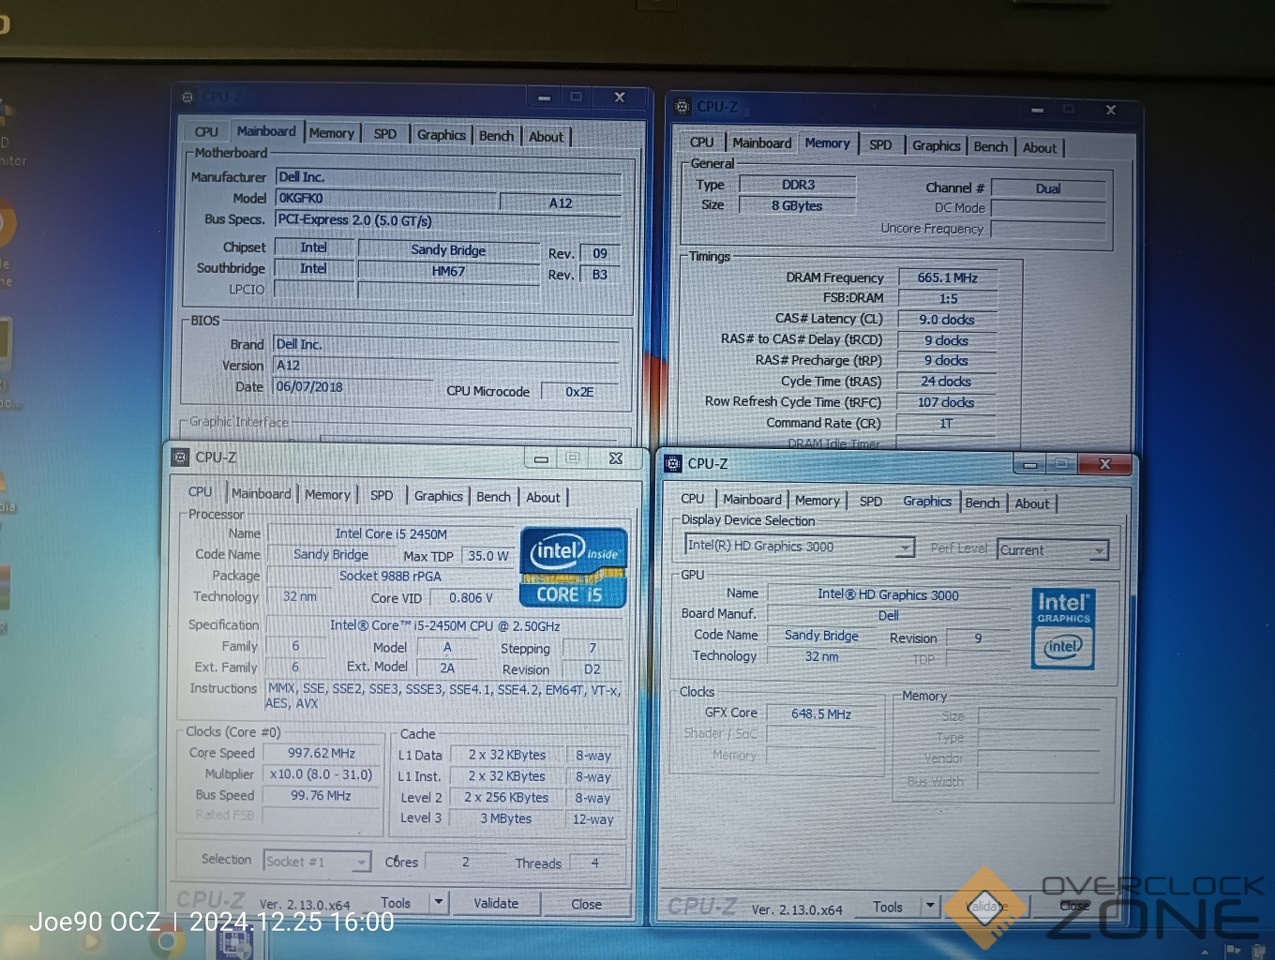Click the GPU name 'Intel® HD Graphics 3000'

[x=888, y=594]
